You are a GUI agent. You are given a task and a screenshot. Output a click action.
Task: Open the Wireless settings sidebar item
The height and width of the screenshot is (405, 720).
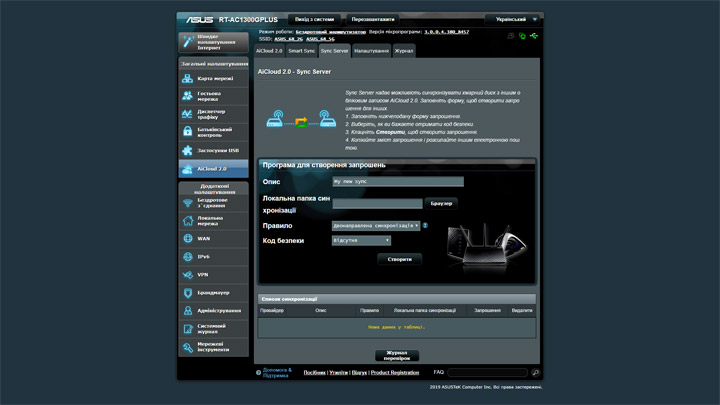(x=214, y=203)
